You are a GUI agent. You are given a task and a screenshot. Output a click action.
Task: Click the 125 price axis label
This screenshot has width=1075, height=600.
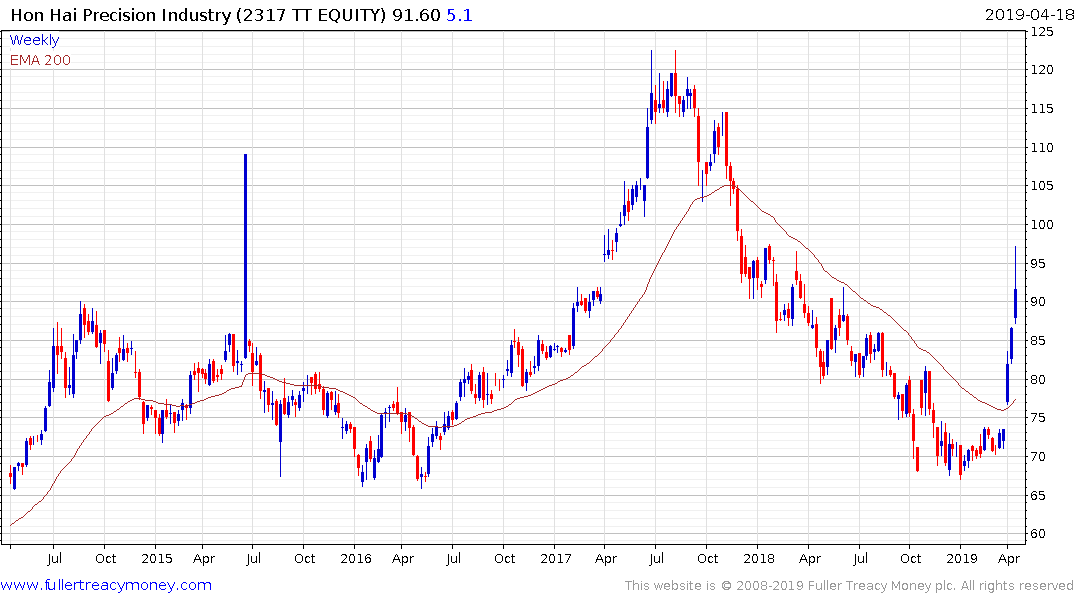pyautogui.click(x=1043, y=32)
